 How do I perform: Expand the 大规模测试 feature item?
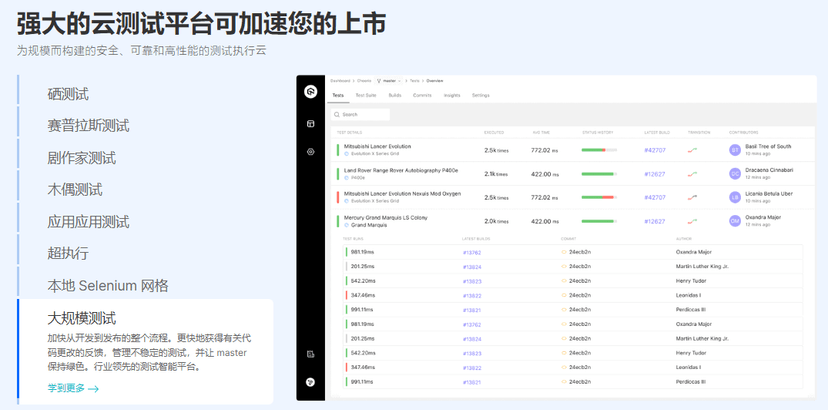(x=81, y=319)
